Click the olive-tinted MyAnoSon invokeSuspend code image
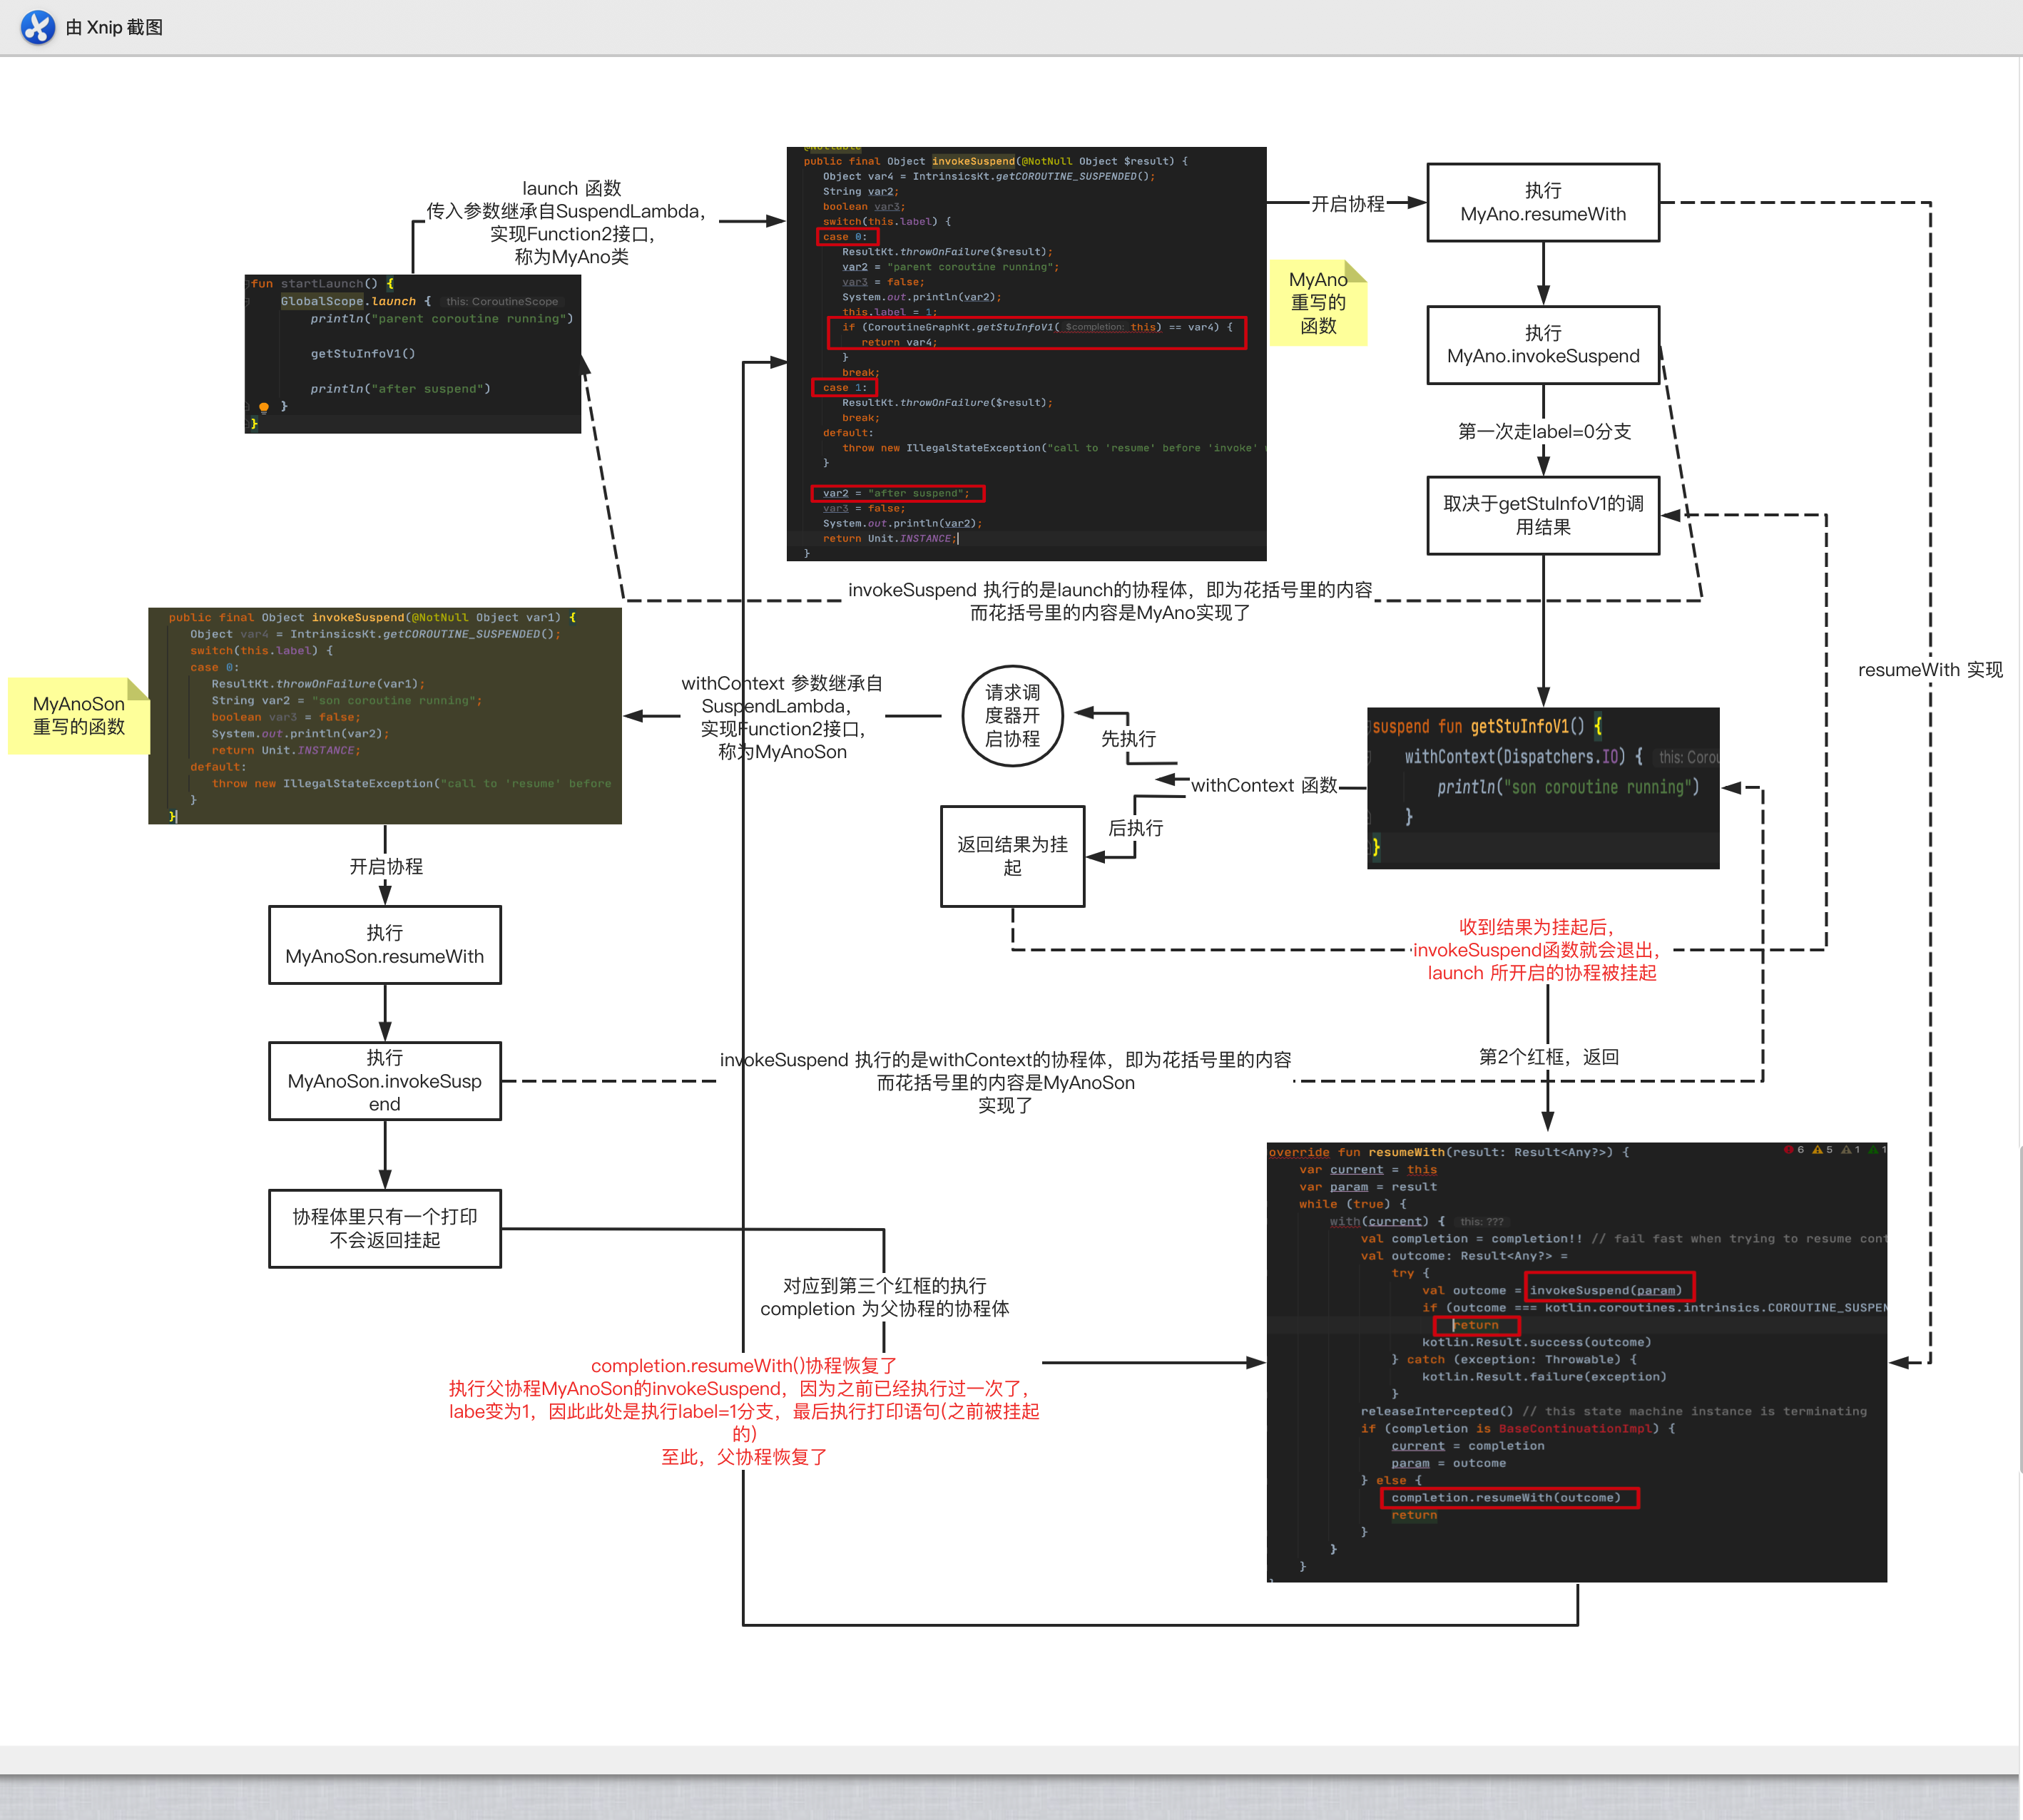This screenshot has width=2023, height=1820. [x=385, y=716]
